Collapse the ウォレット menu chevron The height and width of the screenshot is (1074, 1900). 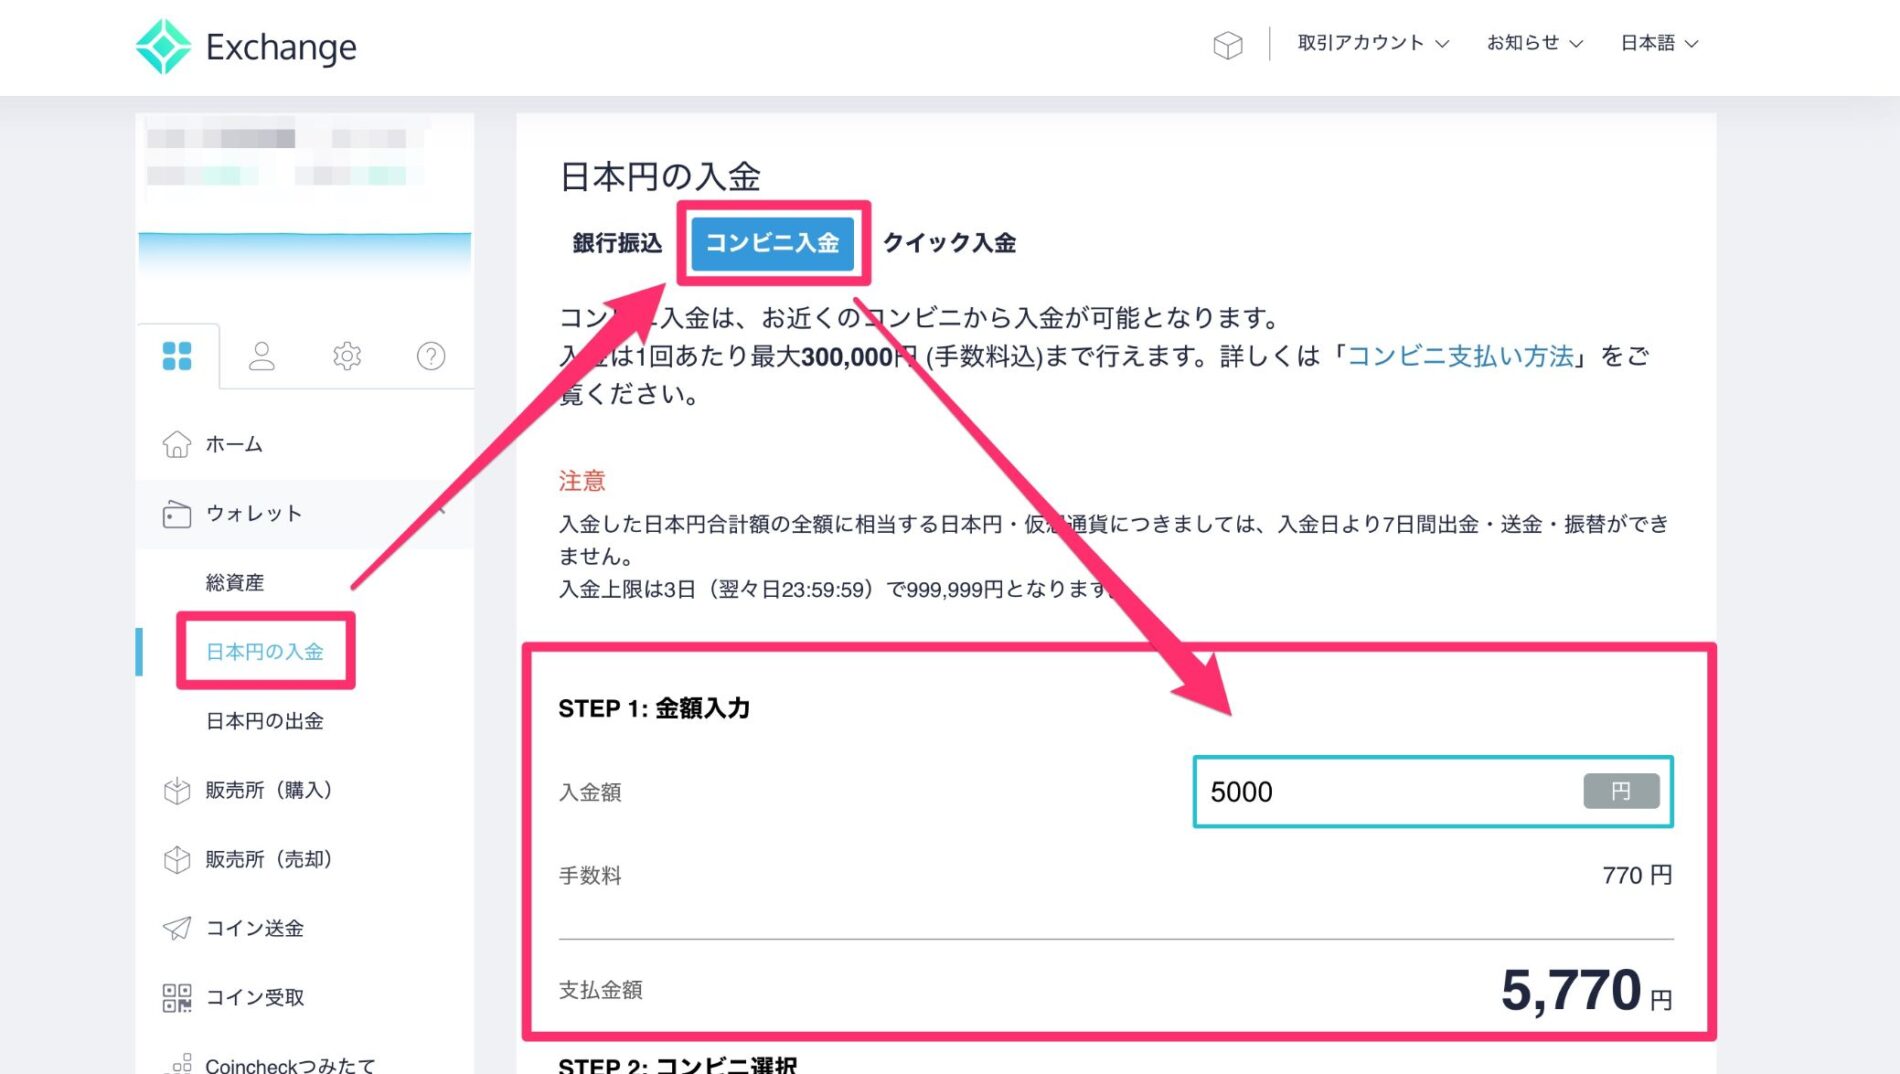pos(441,512)
